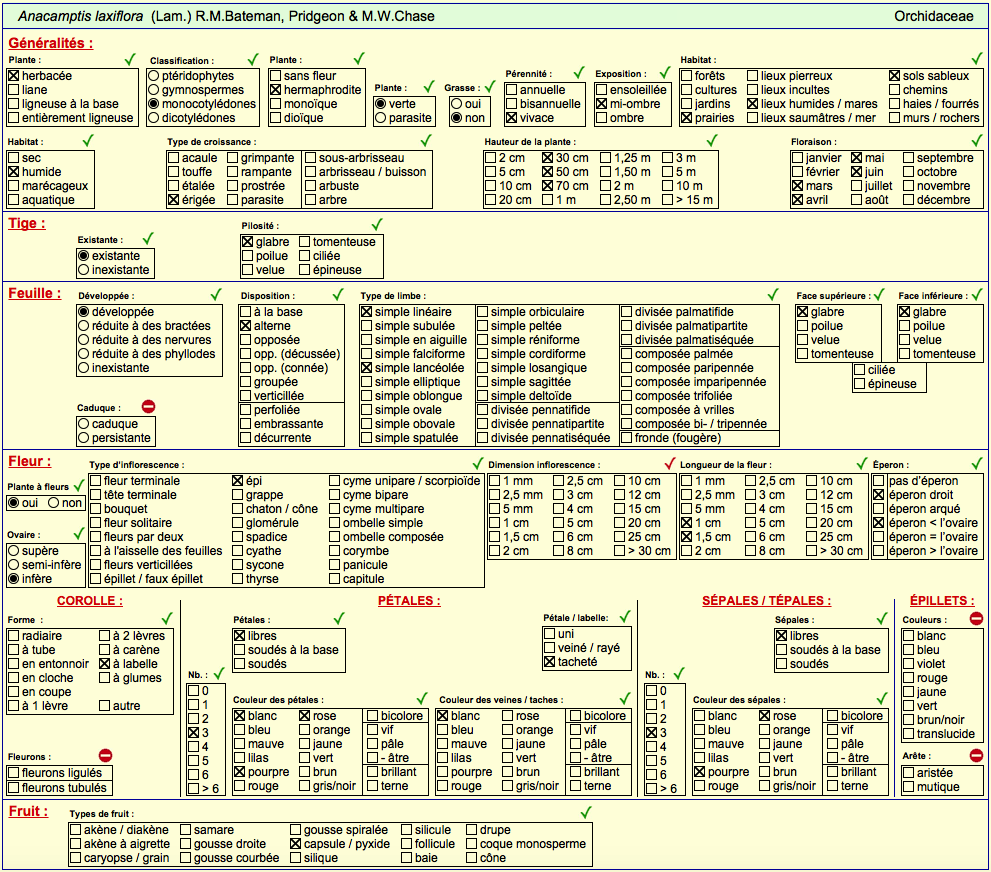This screenshot has width=991, height=872.
Task: Select the supère ovary radio button
Action: [x=14, y=551]
